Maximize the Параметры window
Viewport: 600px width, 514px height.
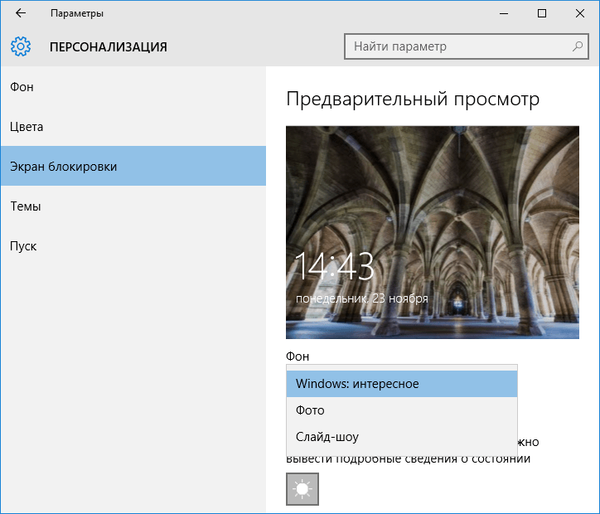[542, 13]
